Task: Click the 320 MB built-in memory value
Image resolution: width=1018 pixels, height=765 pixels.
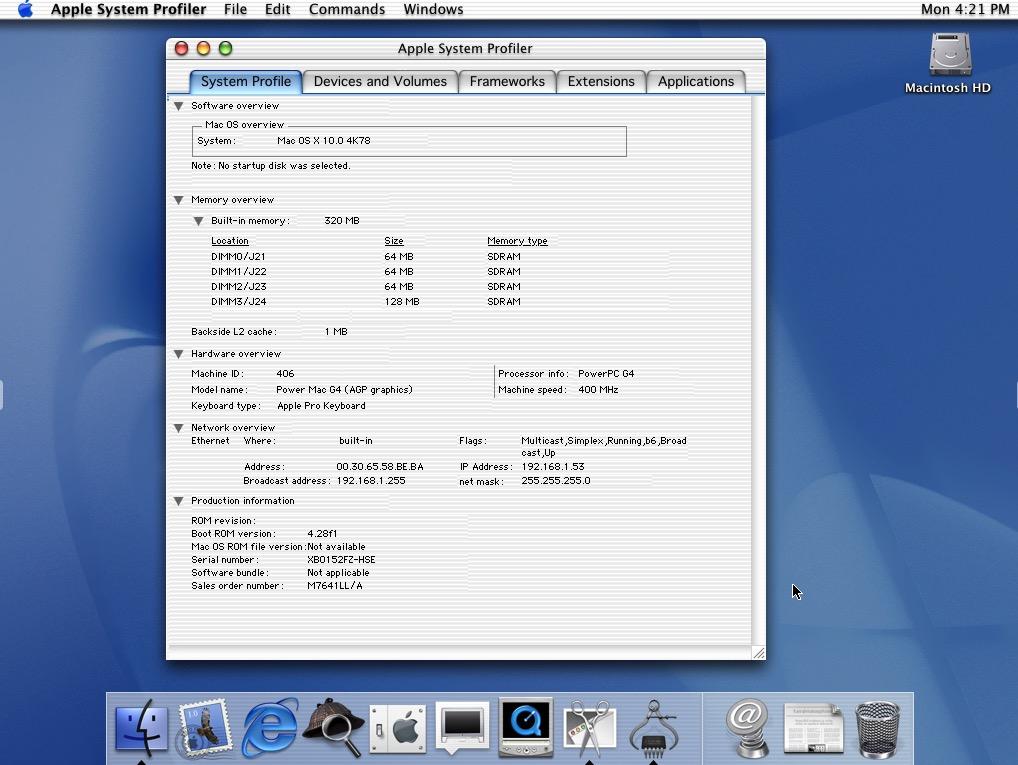Action: [341, 221]
